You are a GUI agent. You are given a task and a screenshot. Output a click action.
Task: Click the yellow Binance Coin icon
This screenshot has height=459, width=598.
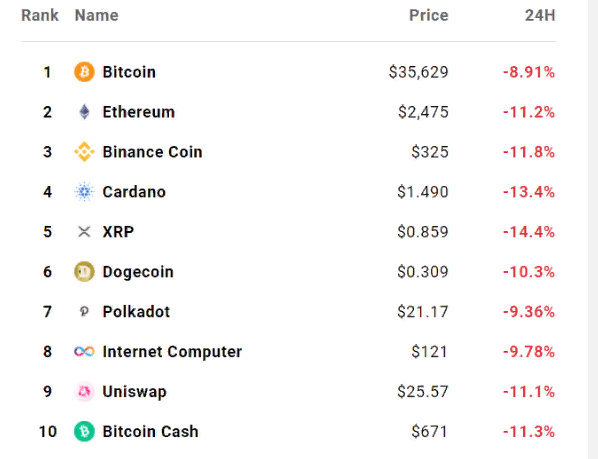[x=84, y=152]
